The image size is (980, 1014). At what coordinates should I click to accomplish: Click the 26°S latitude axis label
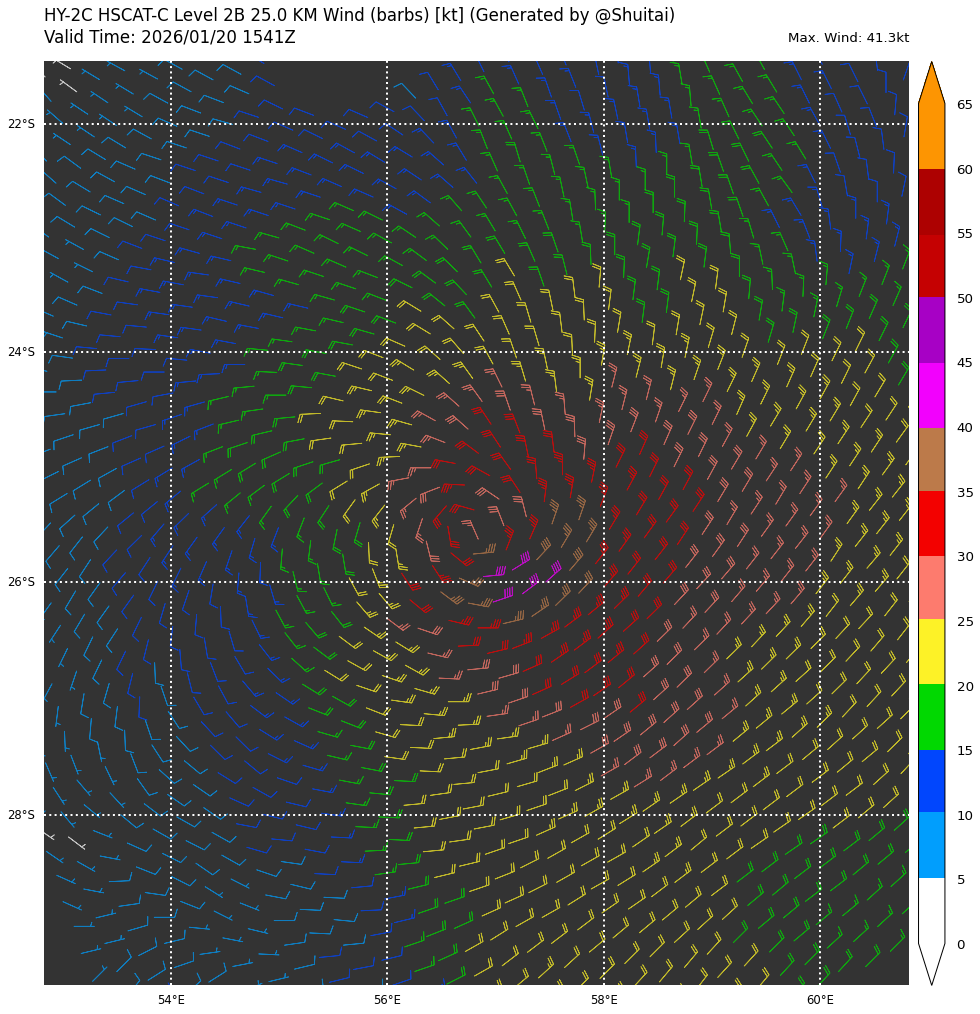[21, 582]
